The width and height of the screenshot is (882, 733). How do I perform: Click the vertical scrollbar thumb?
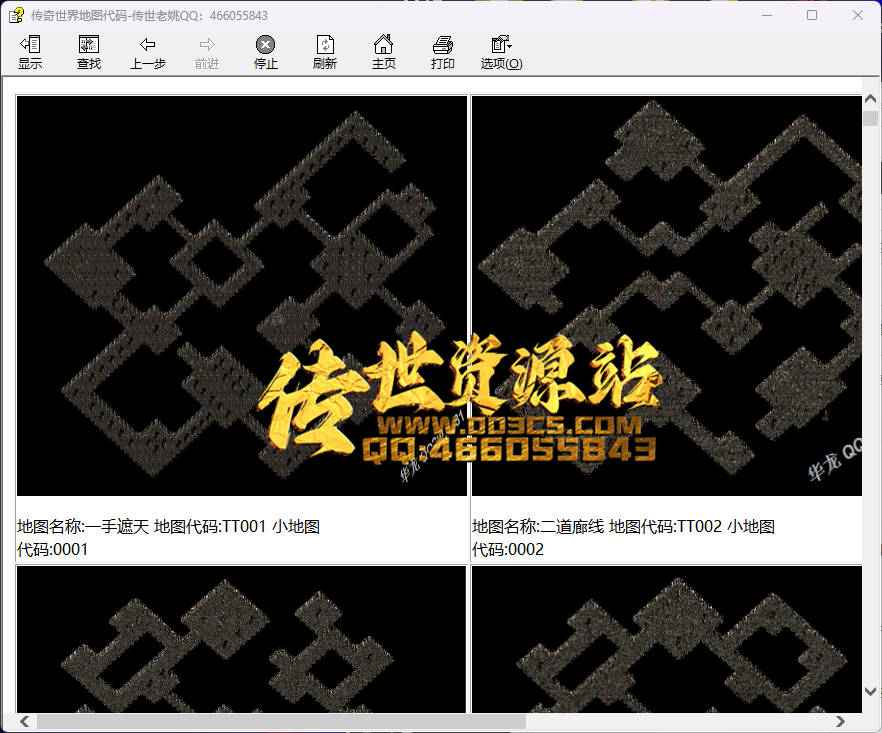coord(870,119)
